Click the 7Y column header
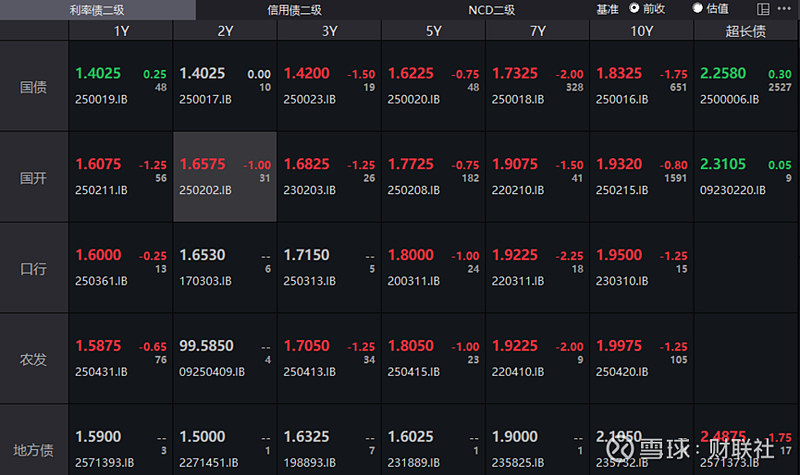This screenshot has width=800, height=475. pyautogui.click(x=537, y=31)
